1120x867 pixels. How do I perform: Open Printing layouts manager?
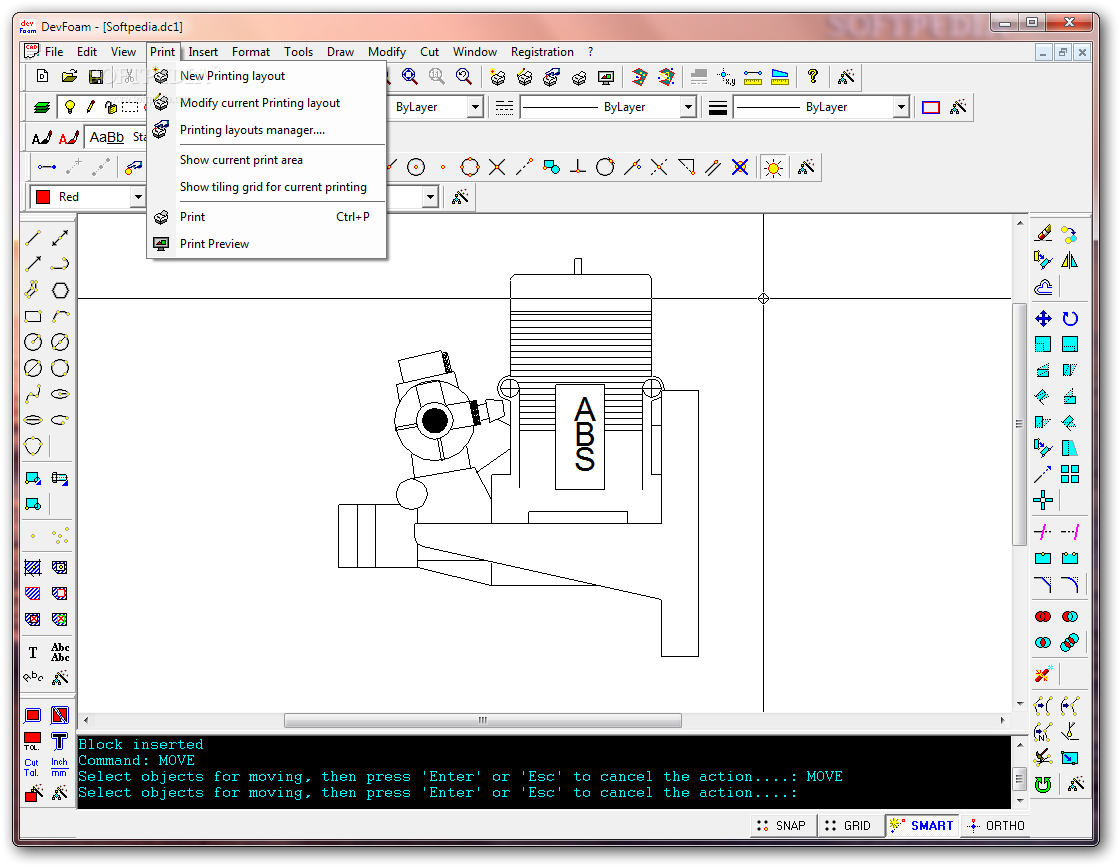(x=266, y=130)
